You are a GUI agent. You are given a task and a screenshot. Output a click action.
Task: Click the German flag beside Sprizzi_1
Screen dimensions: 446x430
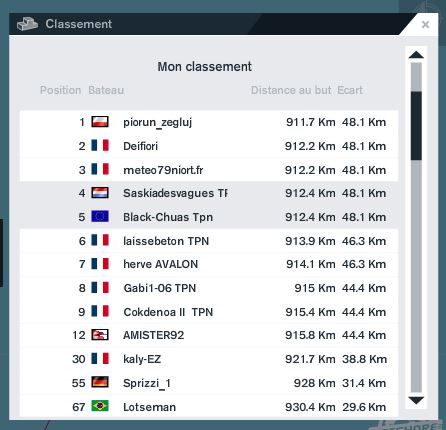pos(100,382)
